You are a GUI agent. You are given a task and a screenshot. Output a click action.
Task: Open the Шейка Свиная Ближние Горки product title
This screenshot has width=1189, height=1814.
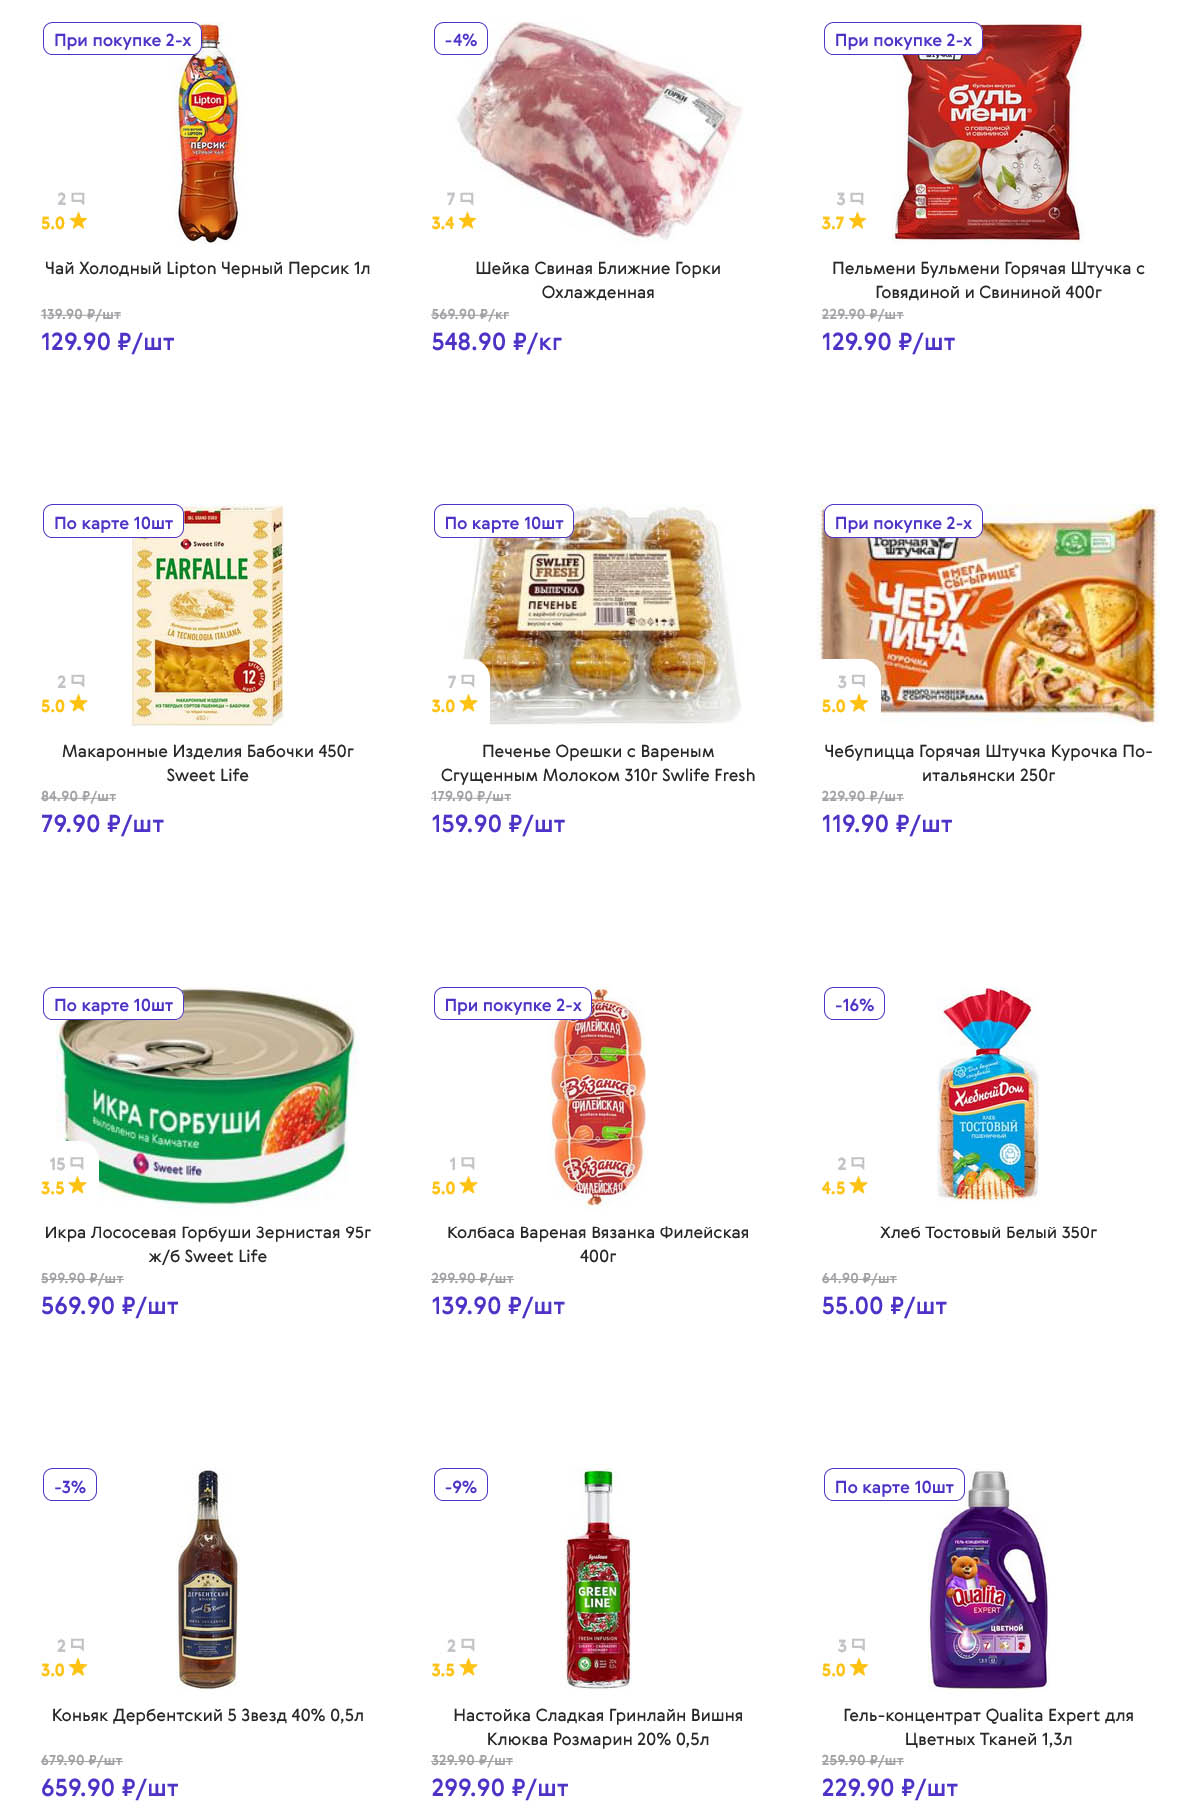coord(597,280)
